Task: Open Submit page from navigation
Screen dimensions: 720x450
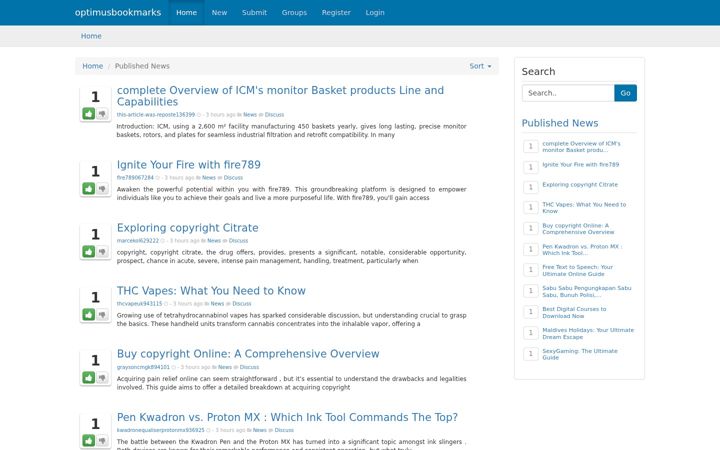Action: [254, 12]
